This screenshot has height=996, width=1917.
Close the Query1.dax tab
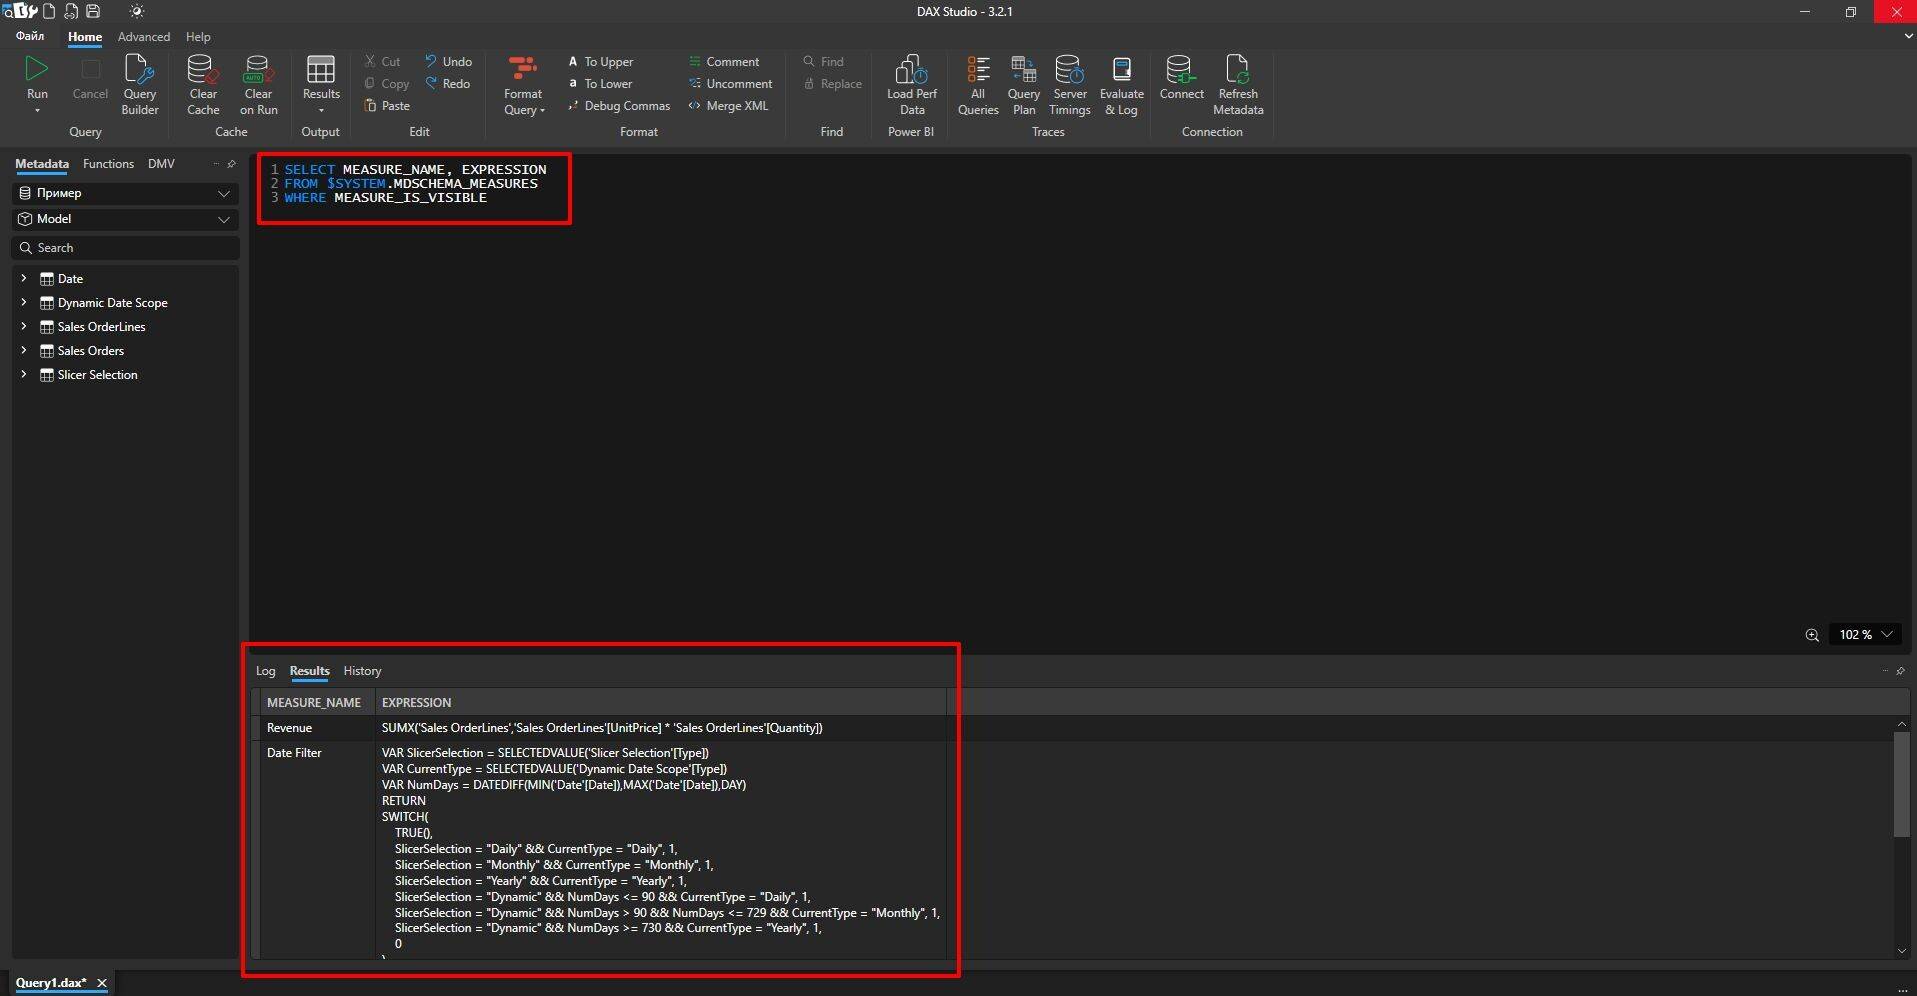pyautogui.click(x=102, y=983)
